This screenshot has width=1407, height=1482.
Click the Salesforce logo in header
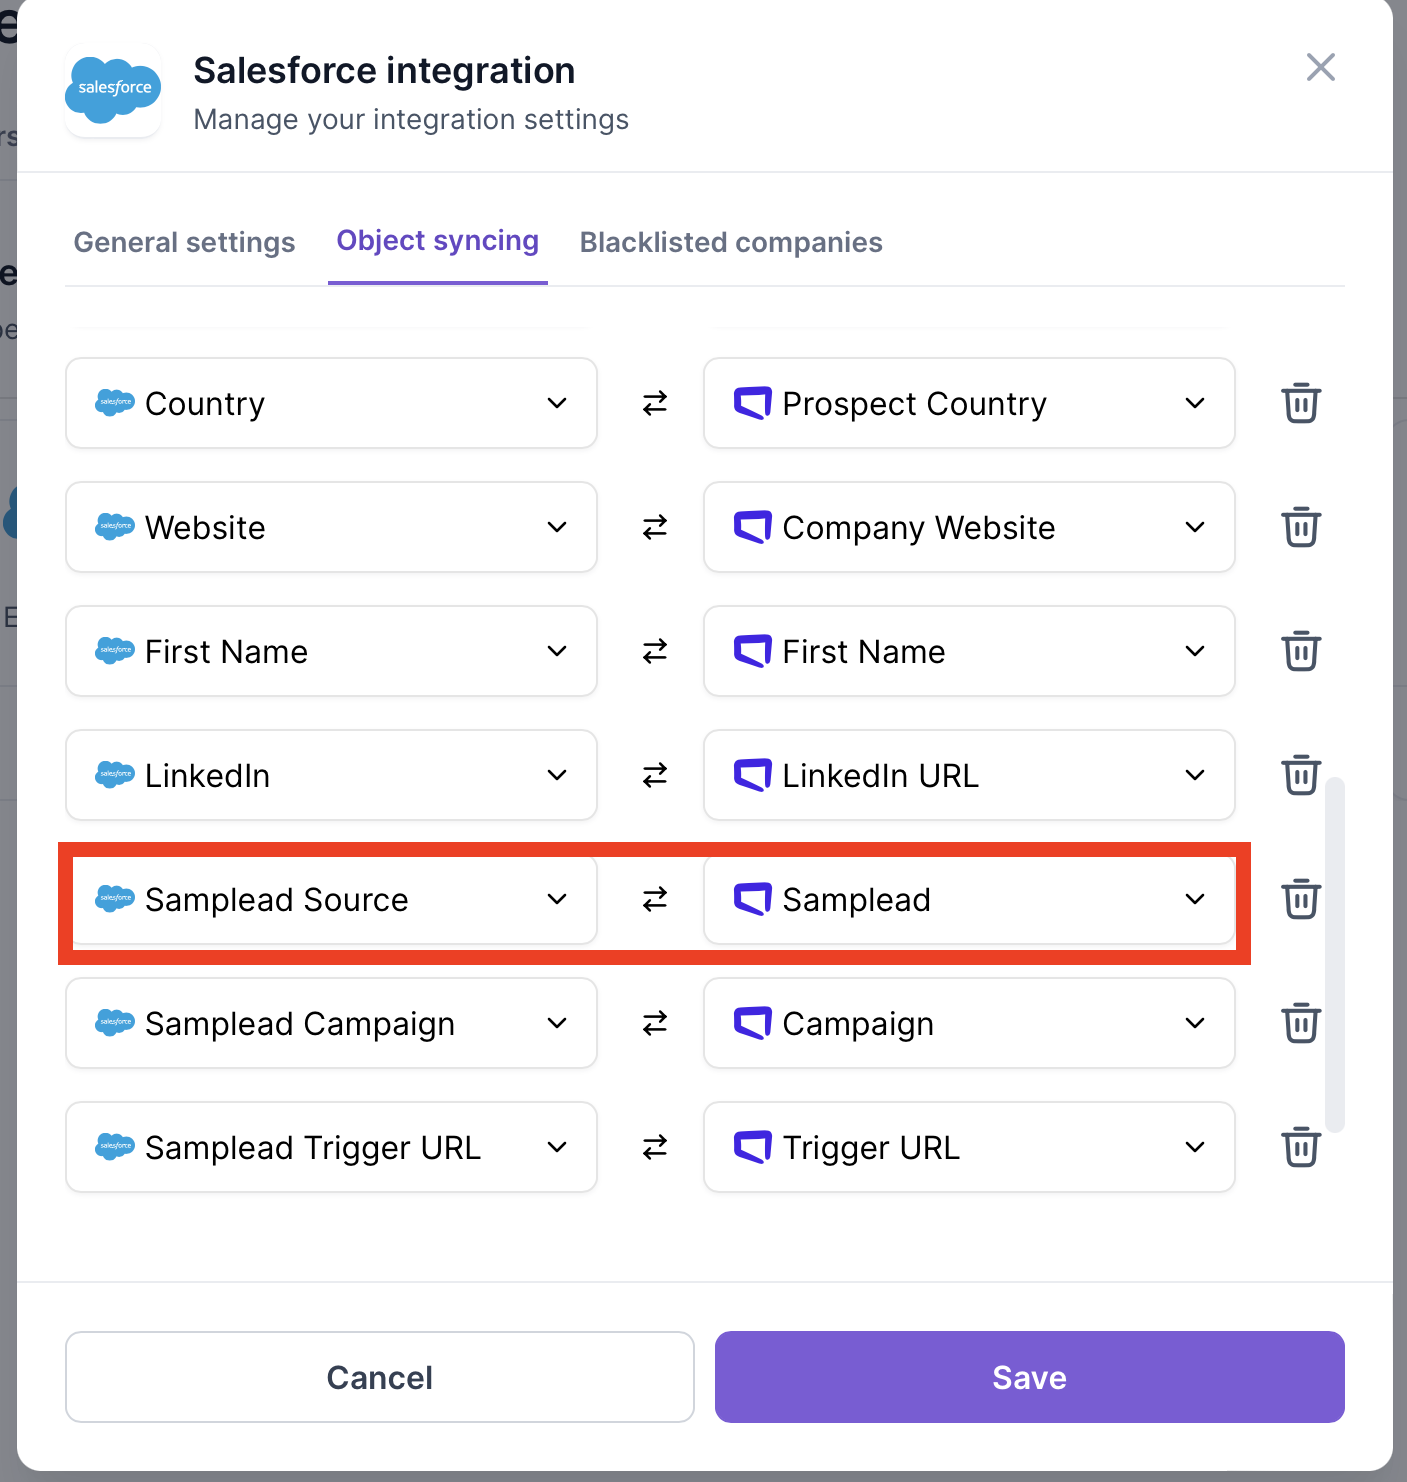(x=113, y=90)
